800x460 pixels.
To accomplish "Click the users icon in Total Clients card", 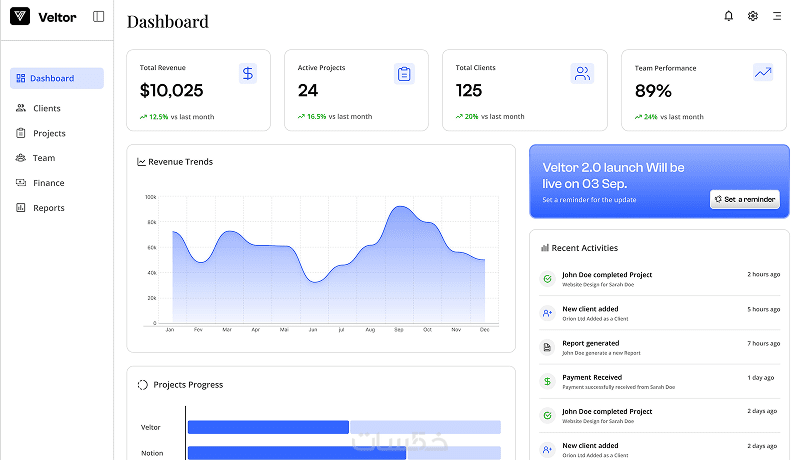I will (x=582, y=73).
